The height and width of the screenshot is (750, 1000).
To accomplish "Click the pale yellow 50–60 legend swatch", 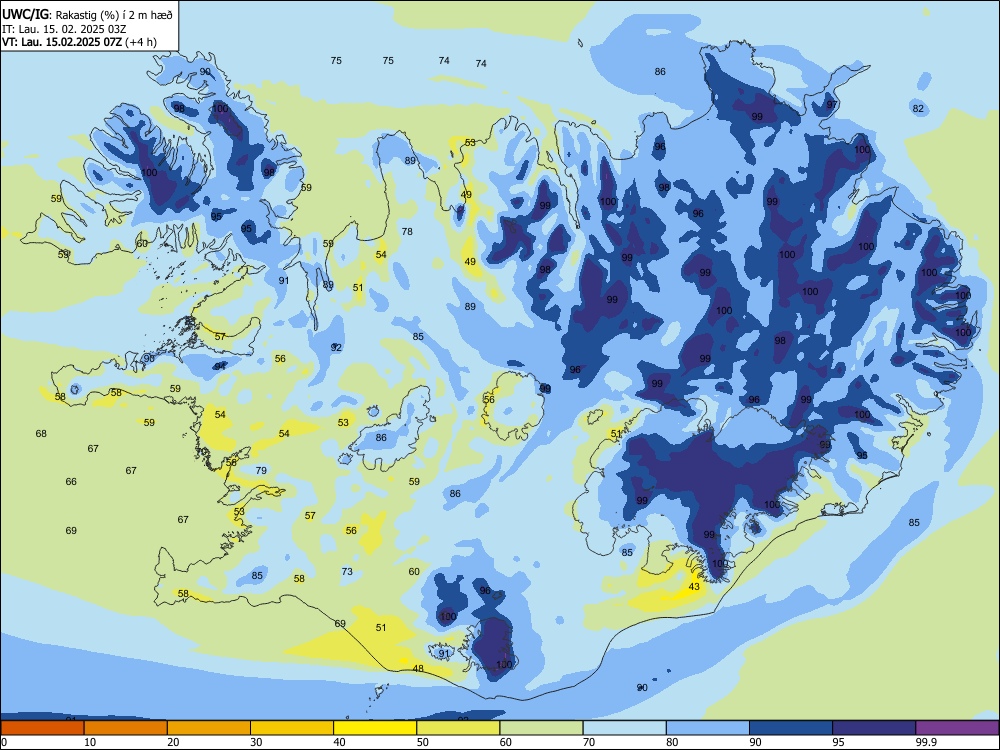I will pos(458,728).
